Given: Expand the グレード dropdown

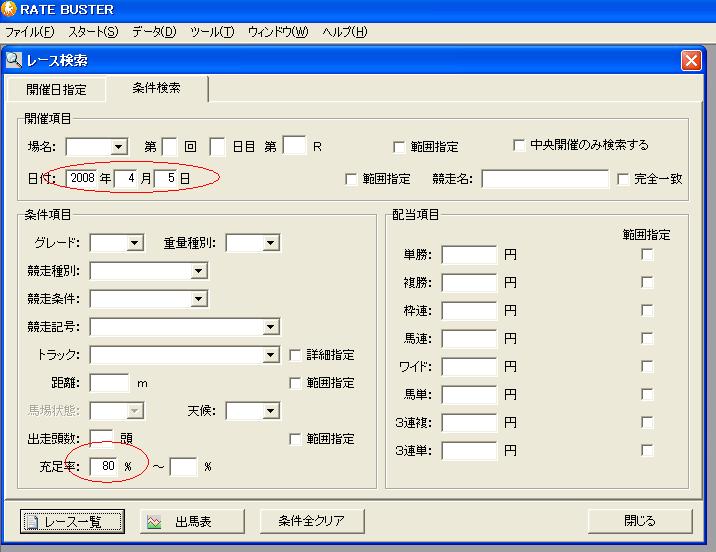Looking at the screenshot, I should pyautogui.click(x=134, y=243).
